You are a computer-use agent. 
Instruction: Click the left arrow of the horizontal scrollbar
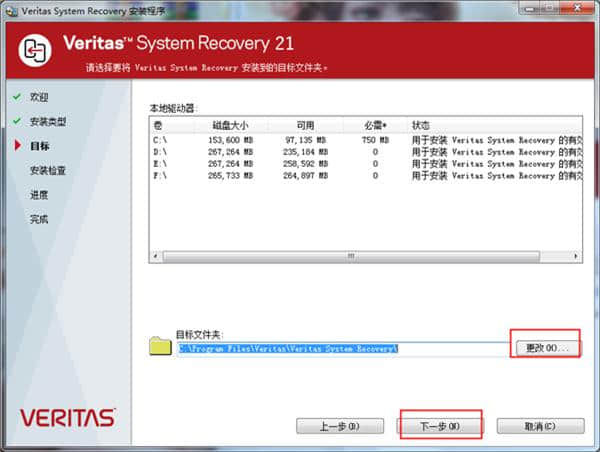156,257
